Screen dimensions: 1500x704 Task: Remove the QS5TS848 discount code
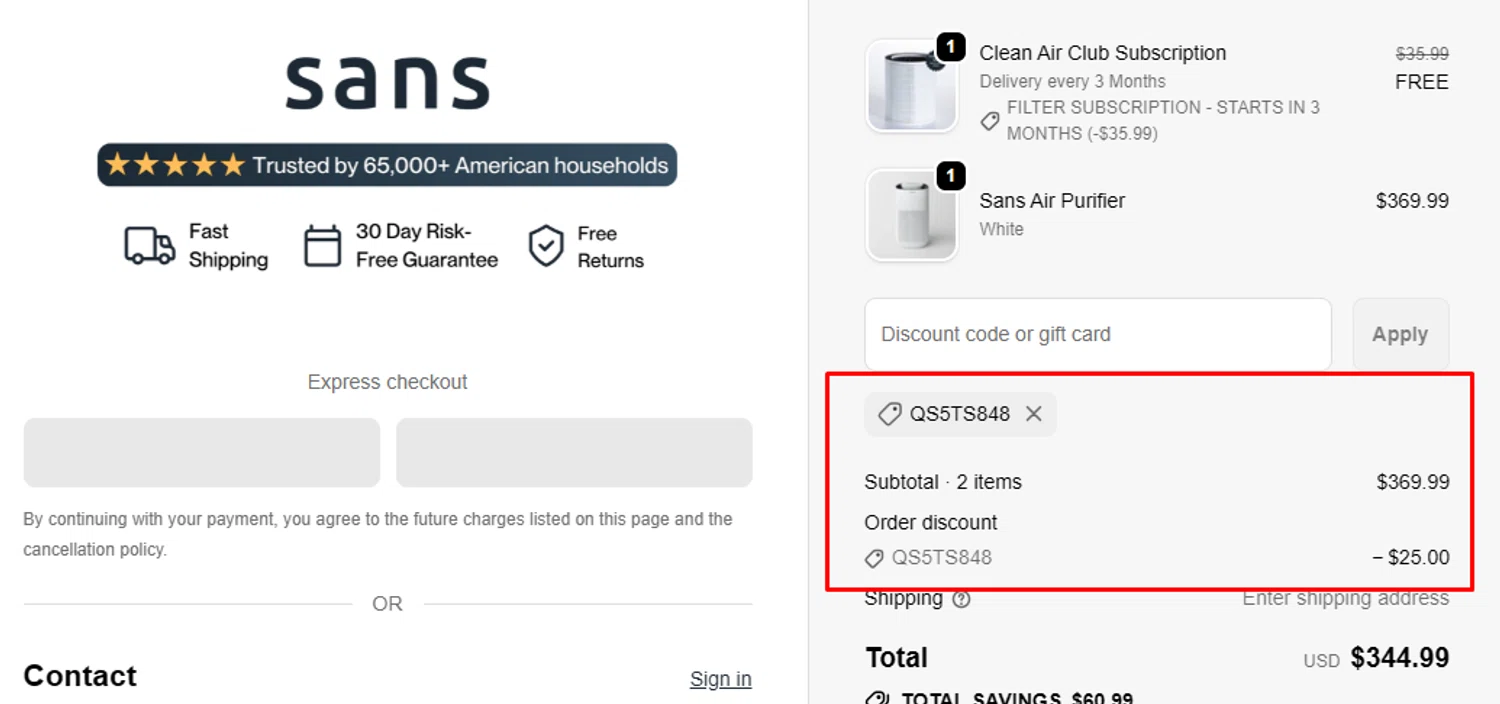point(1034,414)
